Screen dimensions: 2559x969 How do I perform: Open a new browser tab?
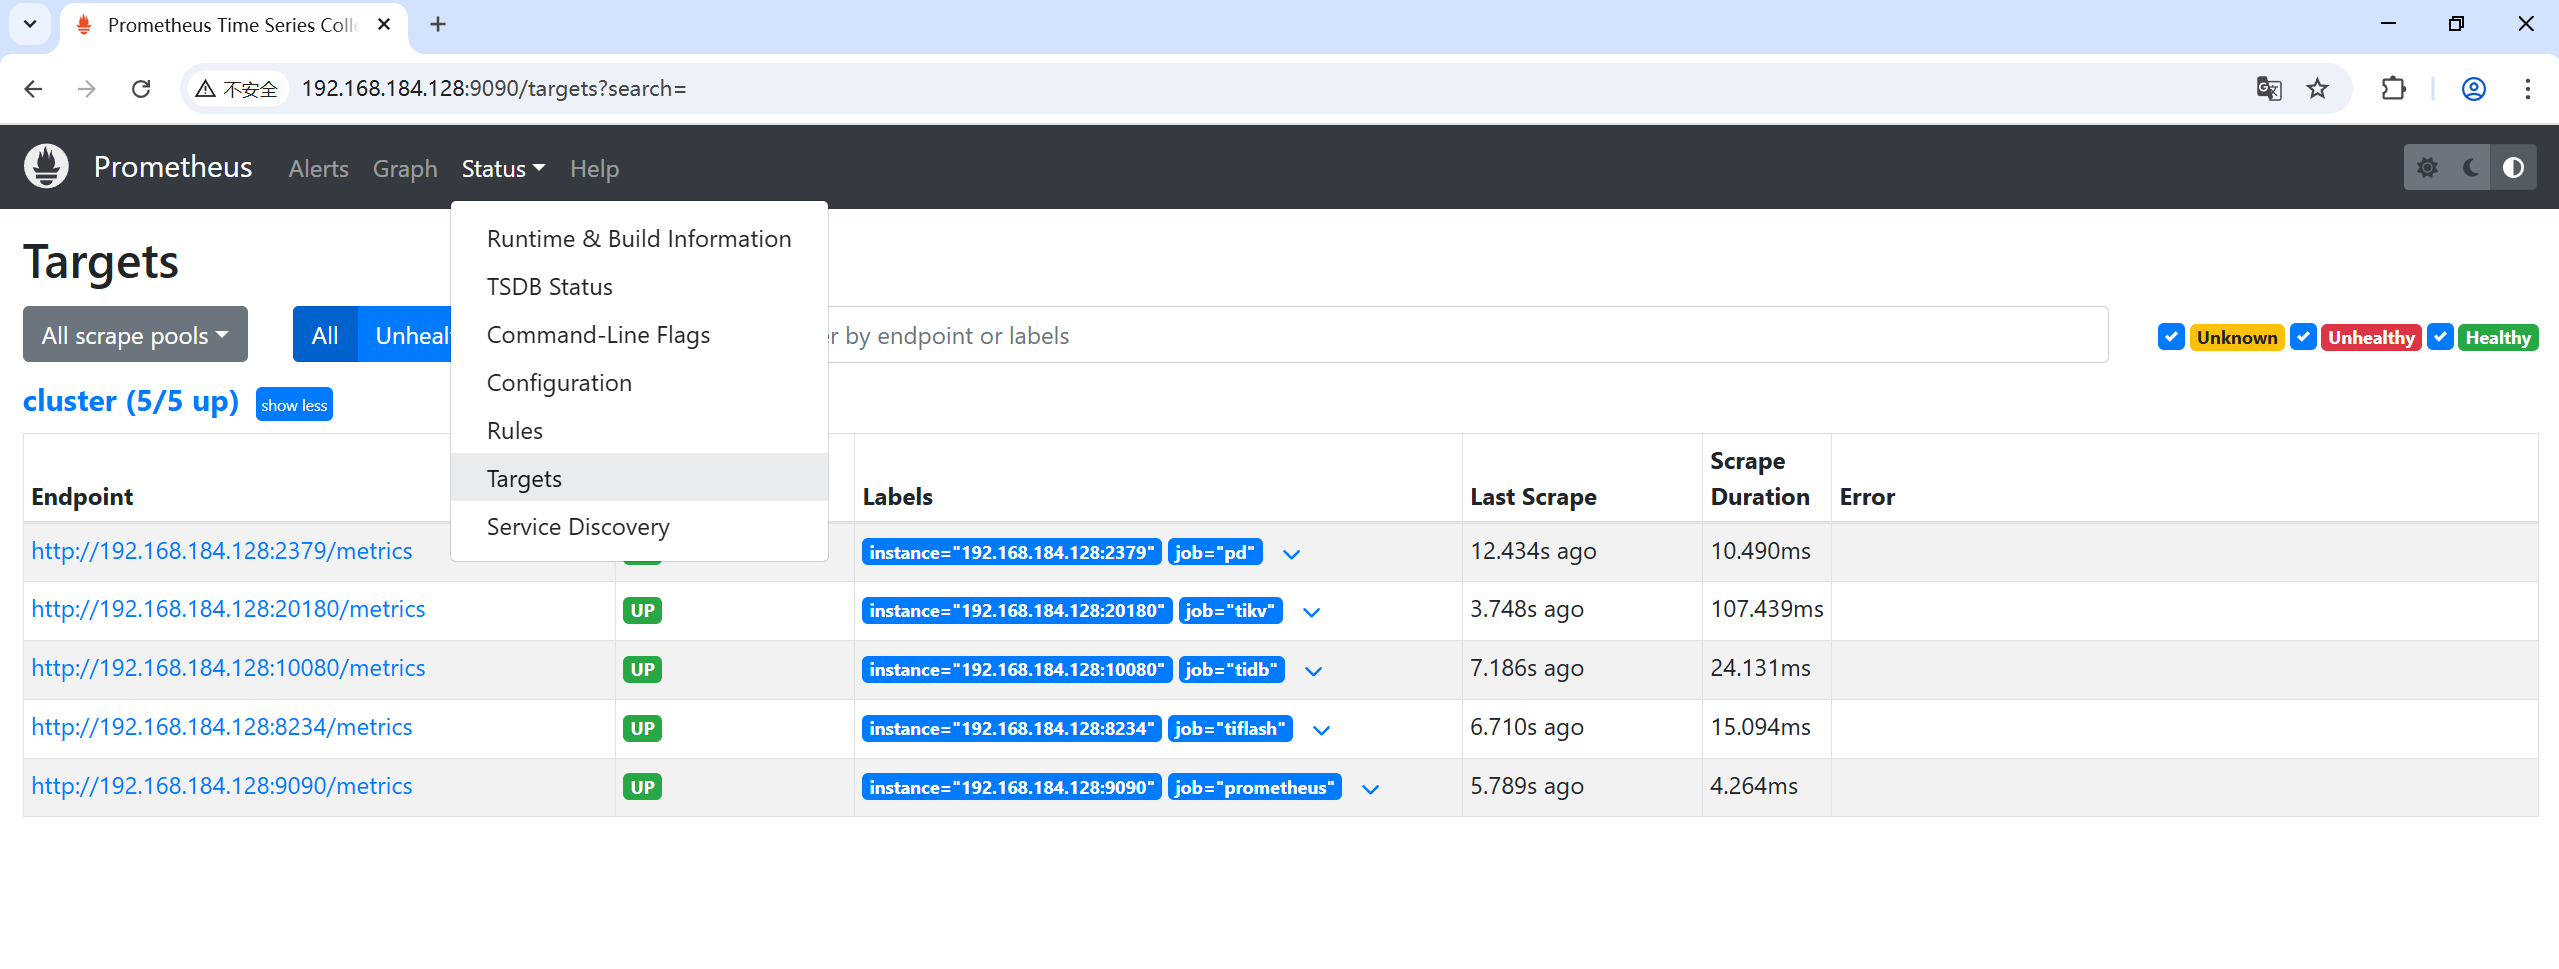(438, 25)
